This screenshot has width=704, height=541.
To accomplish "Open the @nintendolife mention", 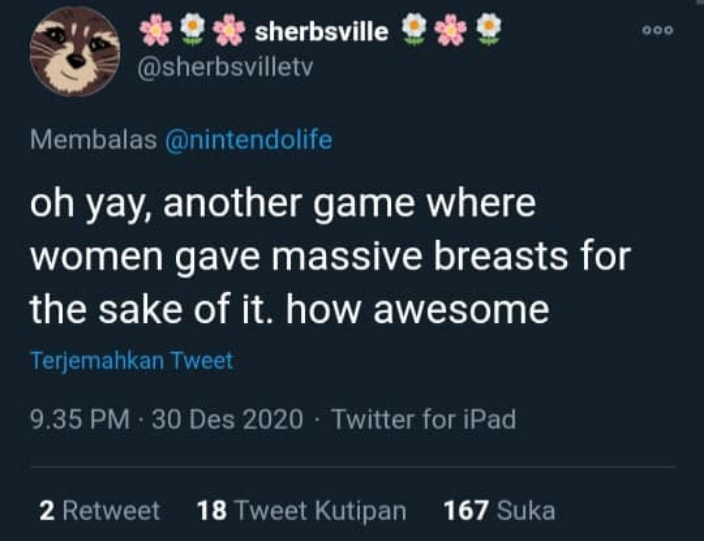I will click(248, 140).
